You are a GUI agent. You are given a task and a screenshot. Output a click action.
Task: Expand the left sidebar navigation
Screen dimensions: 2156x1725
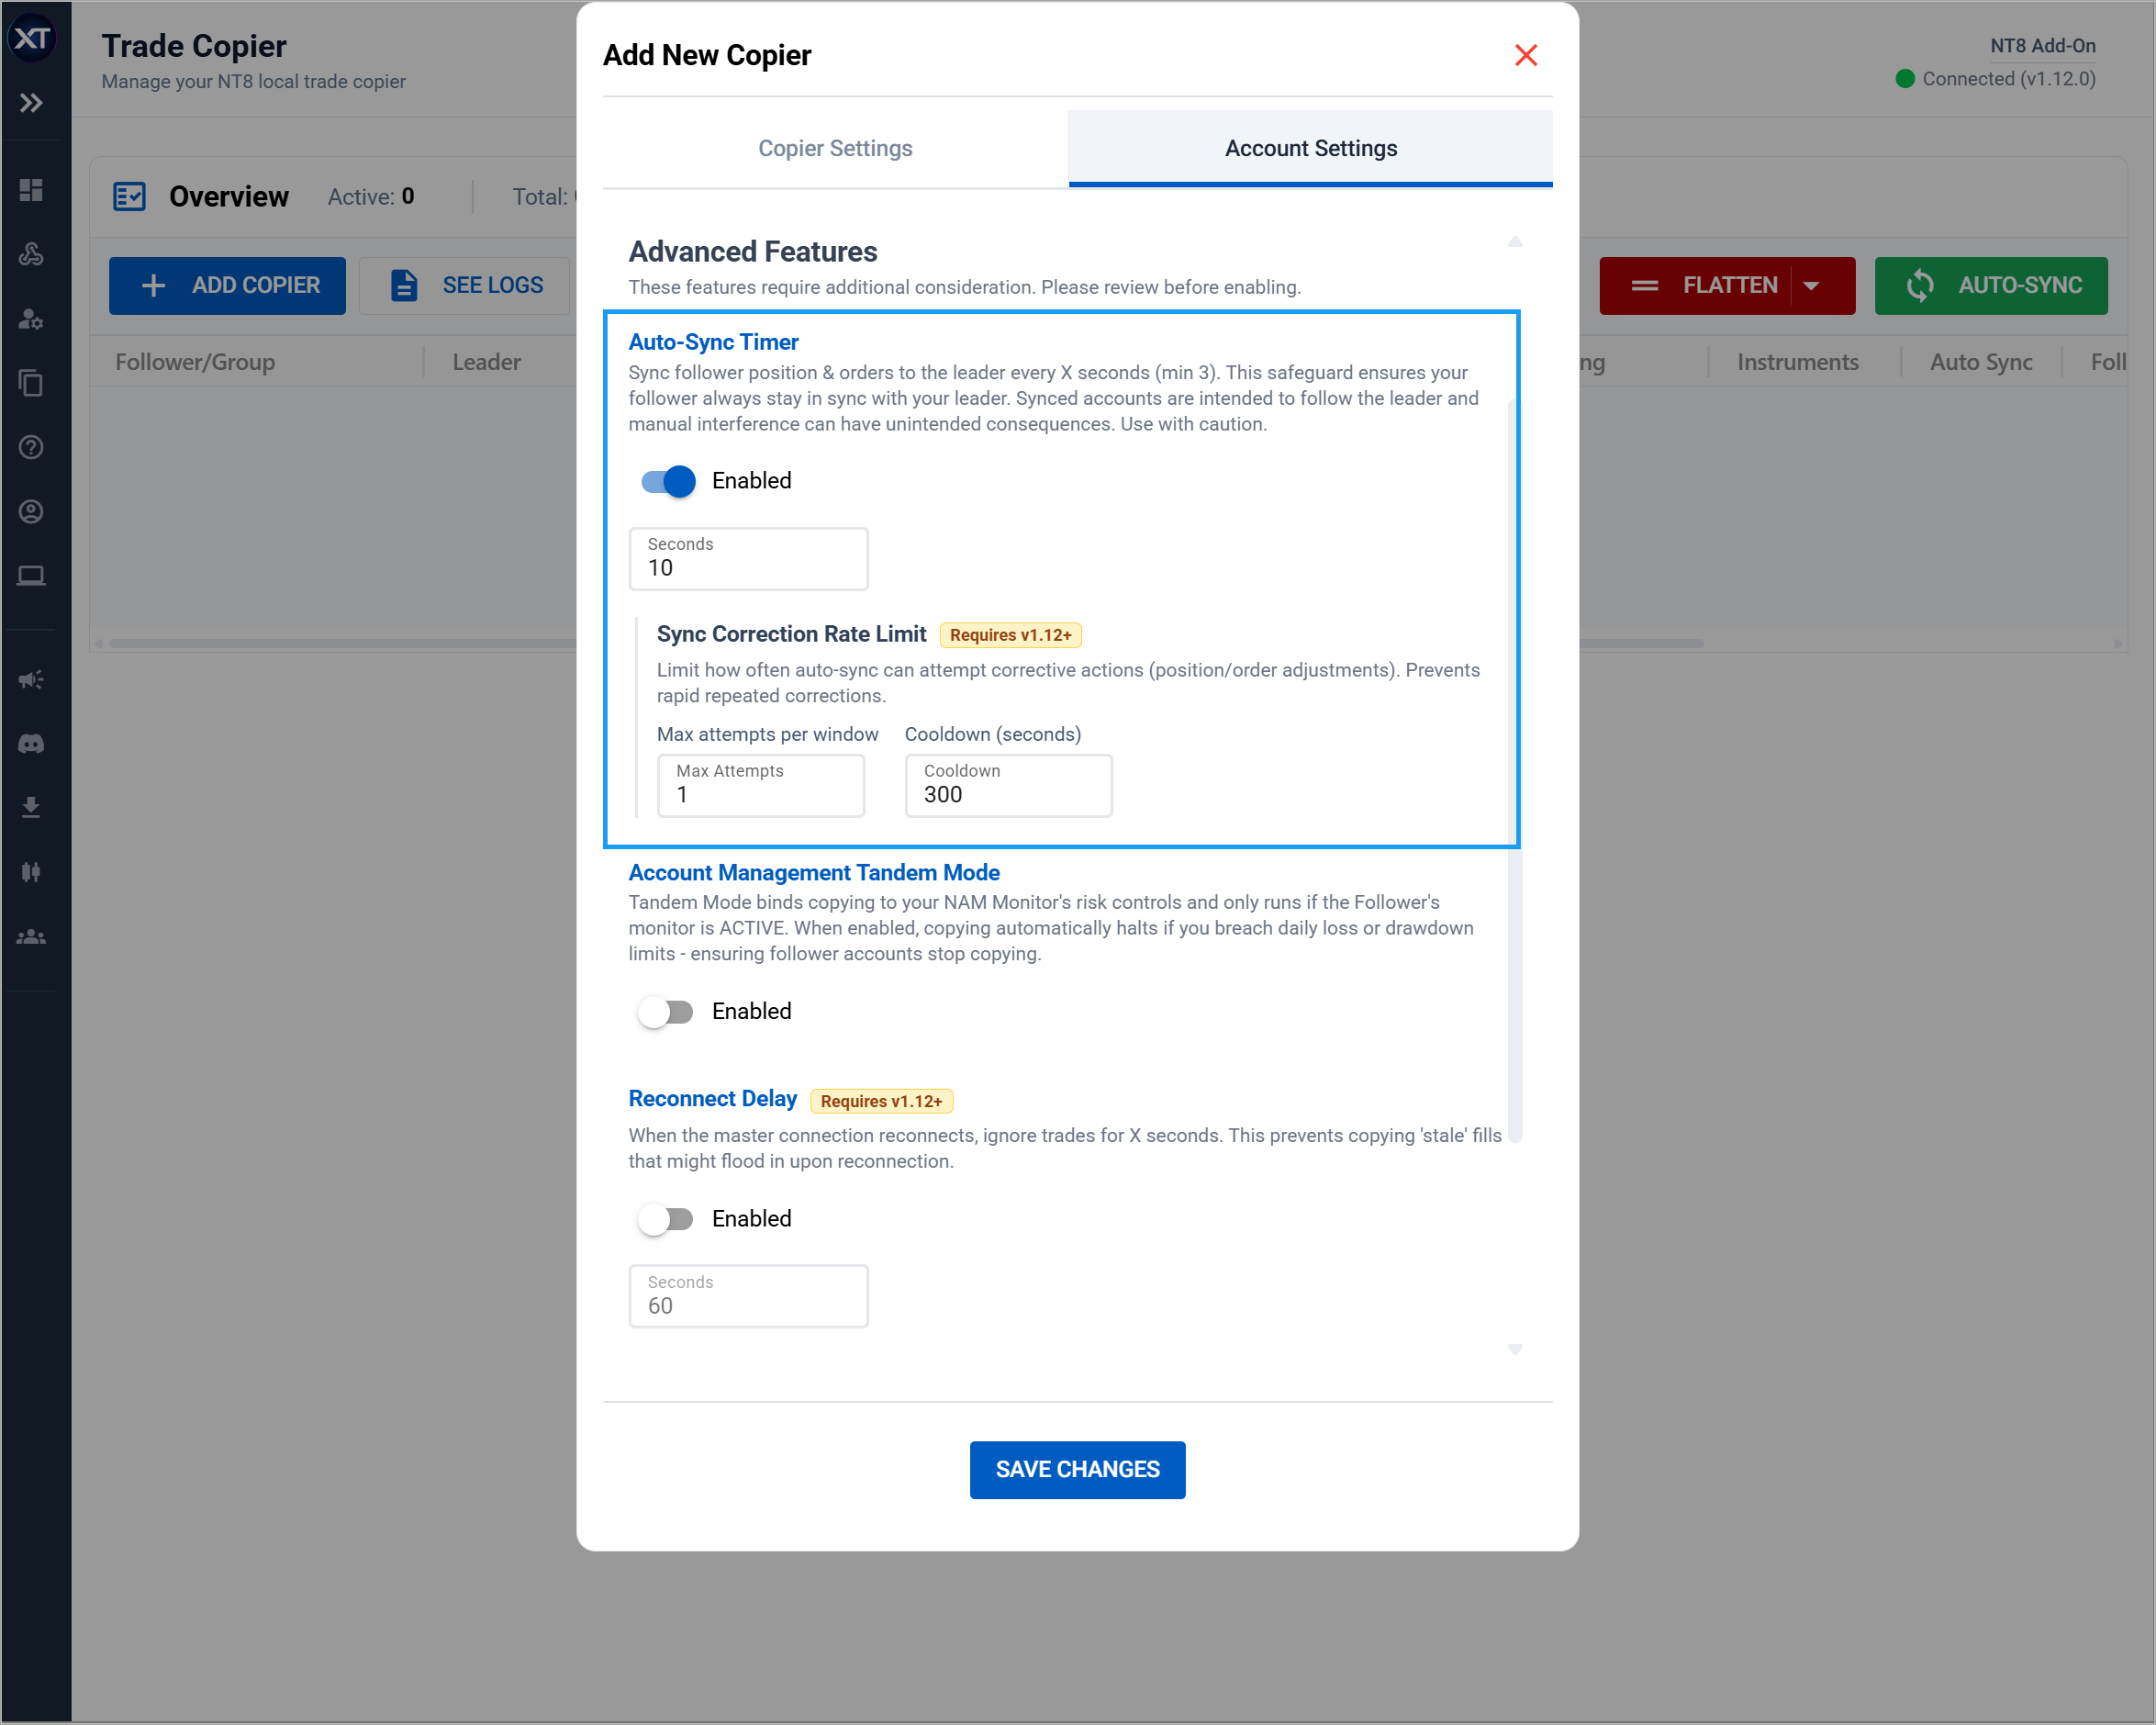click(31, 102)
